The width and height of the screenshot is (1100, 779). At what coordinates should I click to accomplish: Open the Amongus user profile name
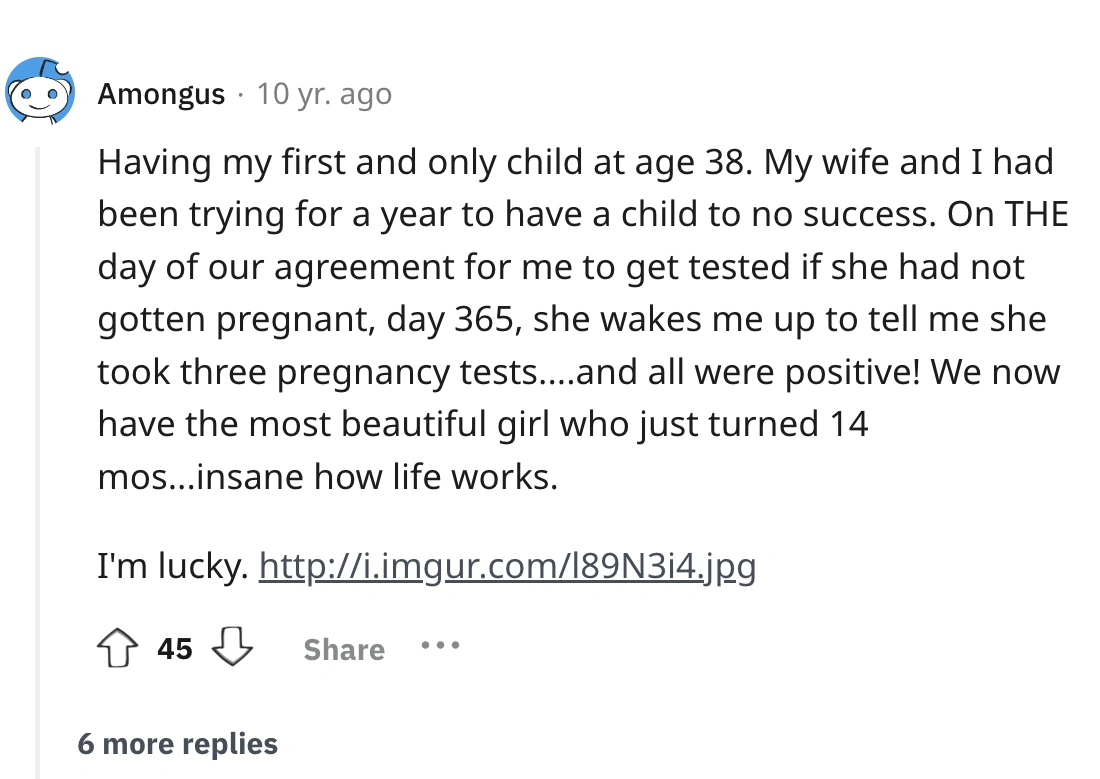[161, 94]
